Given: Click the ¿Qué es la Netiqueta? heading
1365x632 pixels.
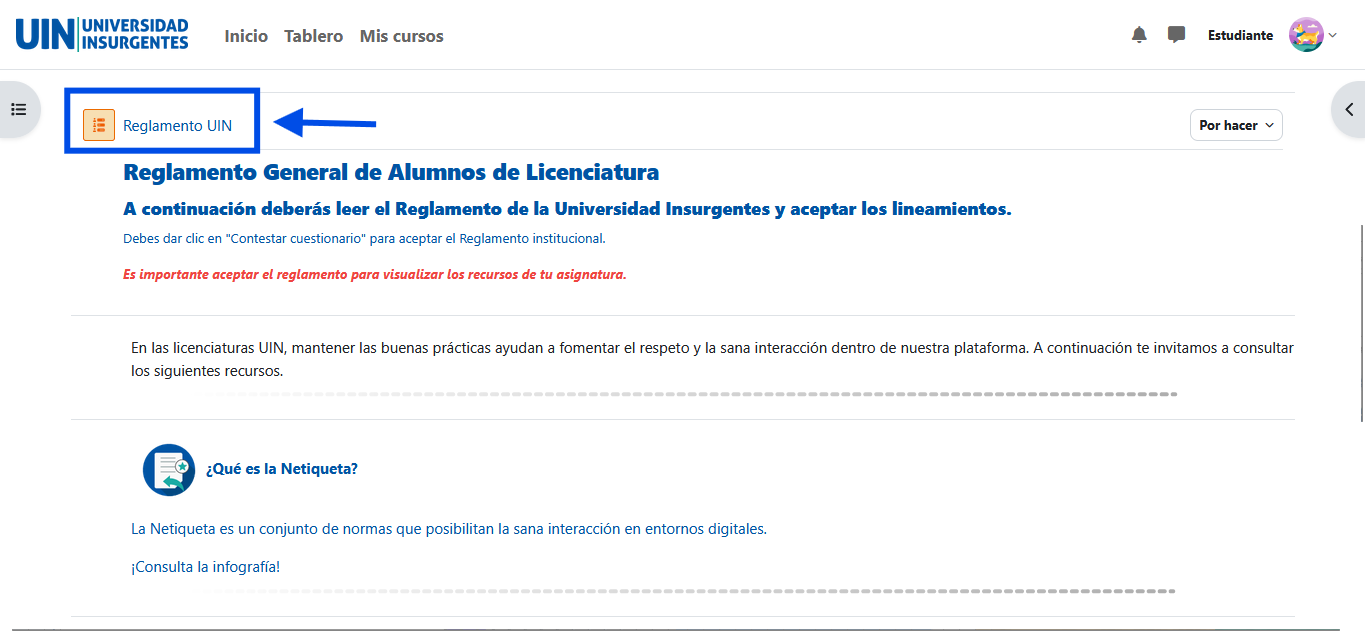Looking at the screenshot, I should [x=281, y=469].
